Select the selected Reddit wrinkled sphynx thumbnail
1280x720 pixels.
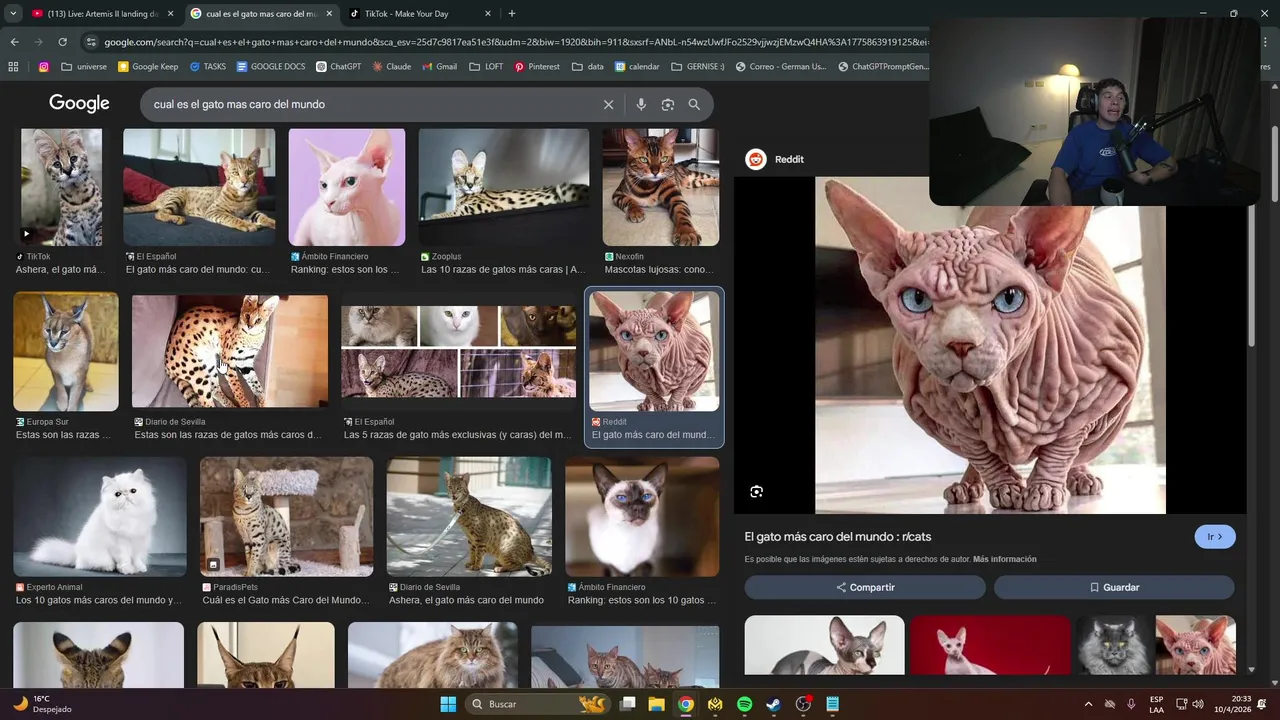[x=654, y=351]
